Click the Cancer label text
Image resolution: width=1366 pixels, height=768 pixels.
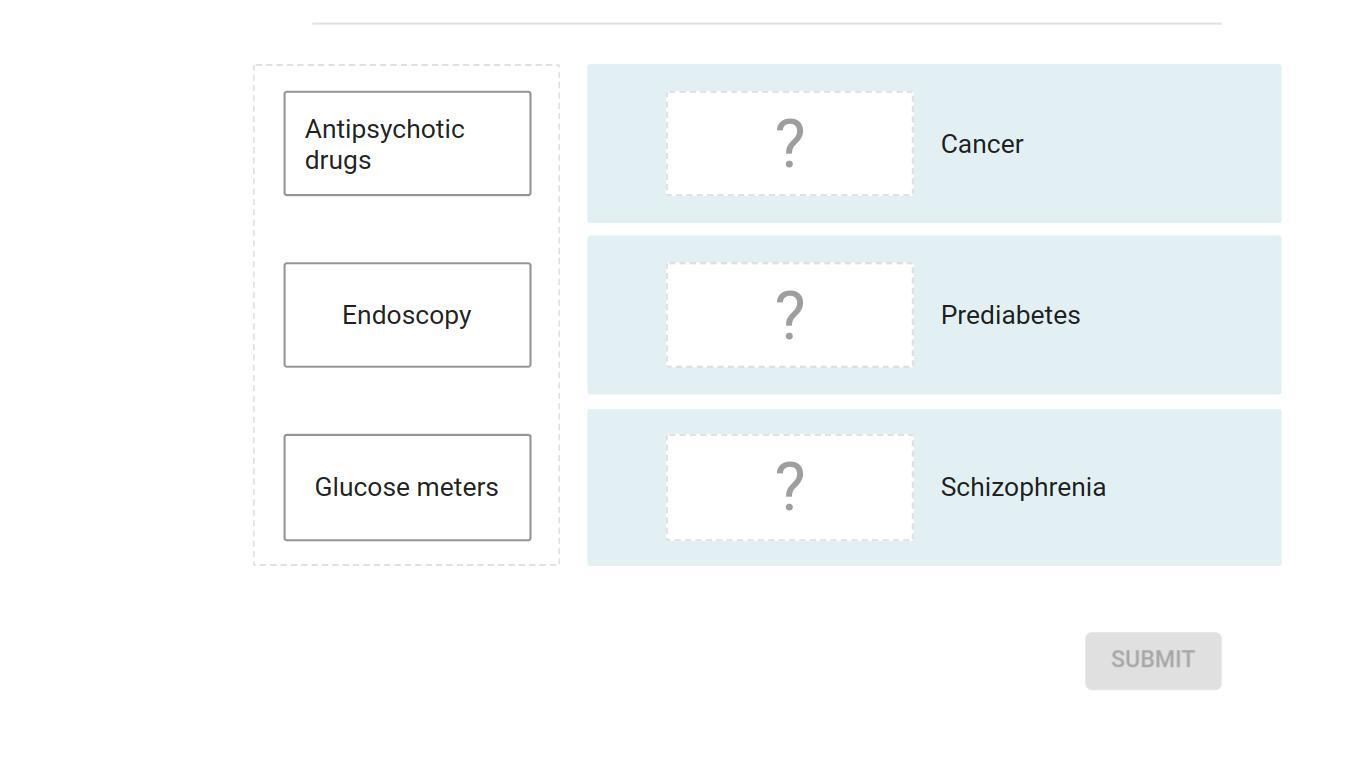982,144
